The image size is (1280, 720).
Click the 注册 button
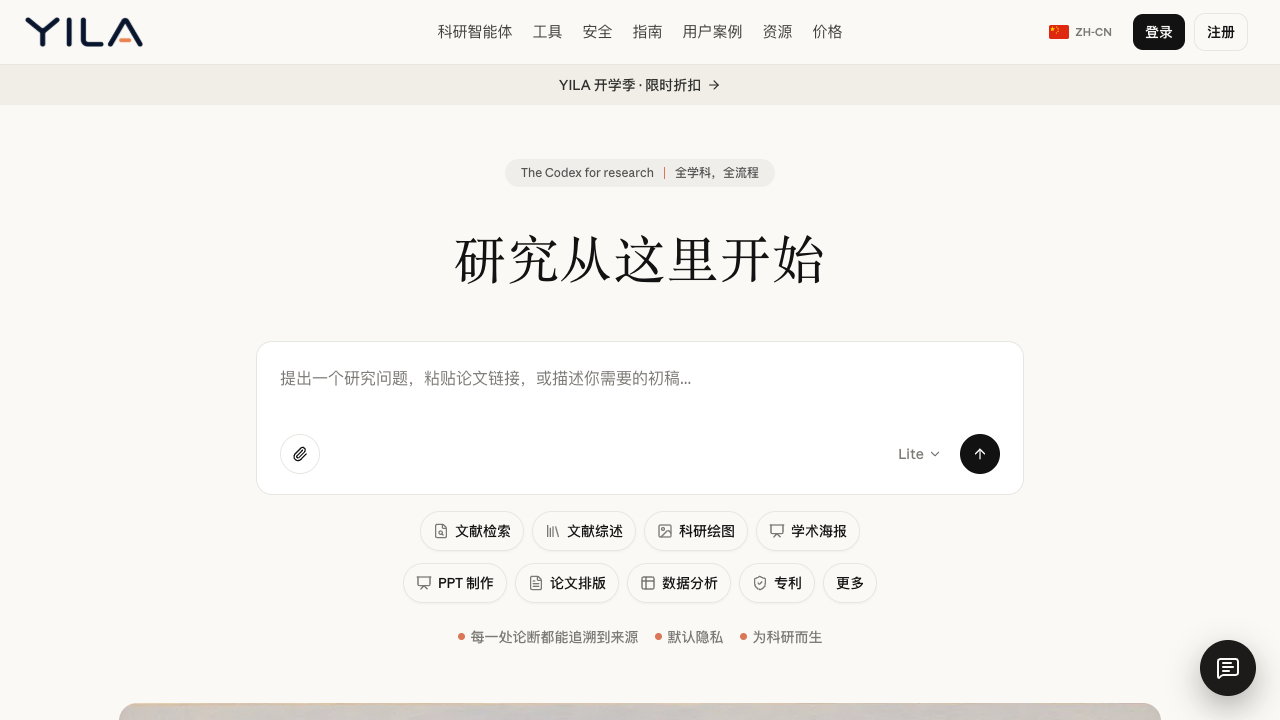point(1221,32)
